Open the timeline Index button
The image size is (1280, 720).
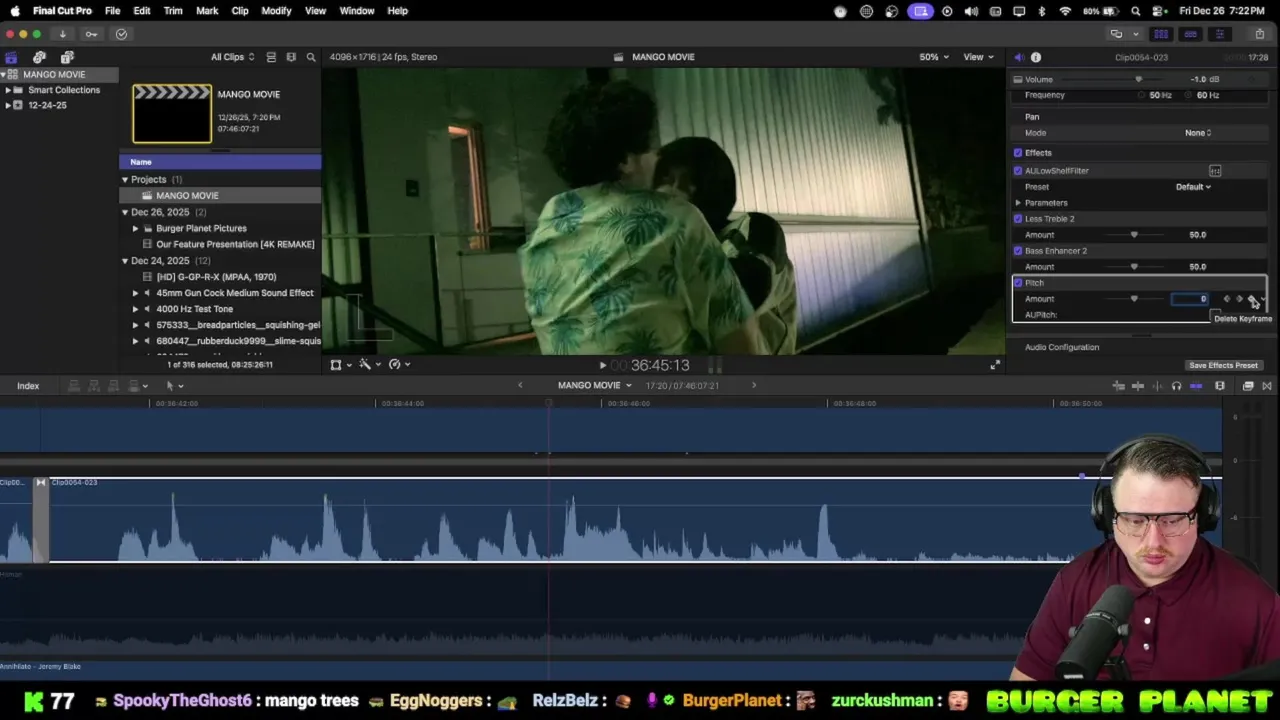[28, 386]
